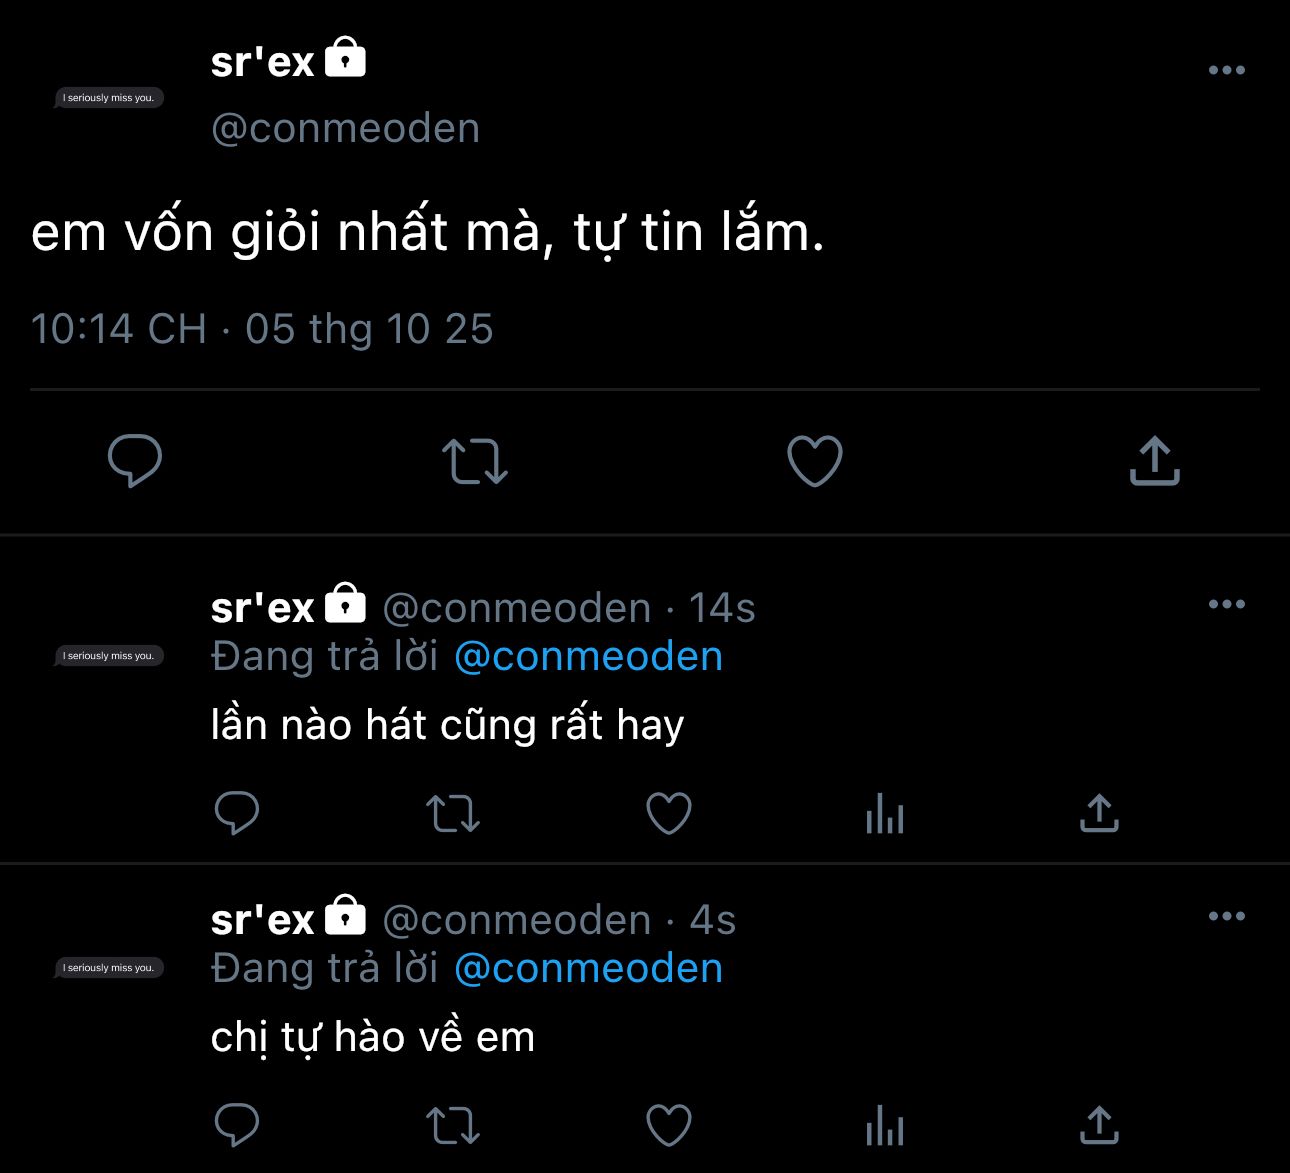
Task: Open the more options menu on main tweet
Action: pos(1227,70)
